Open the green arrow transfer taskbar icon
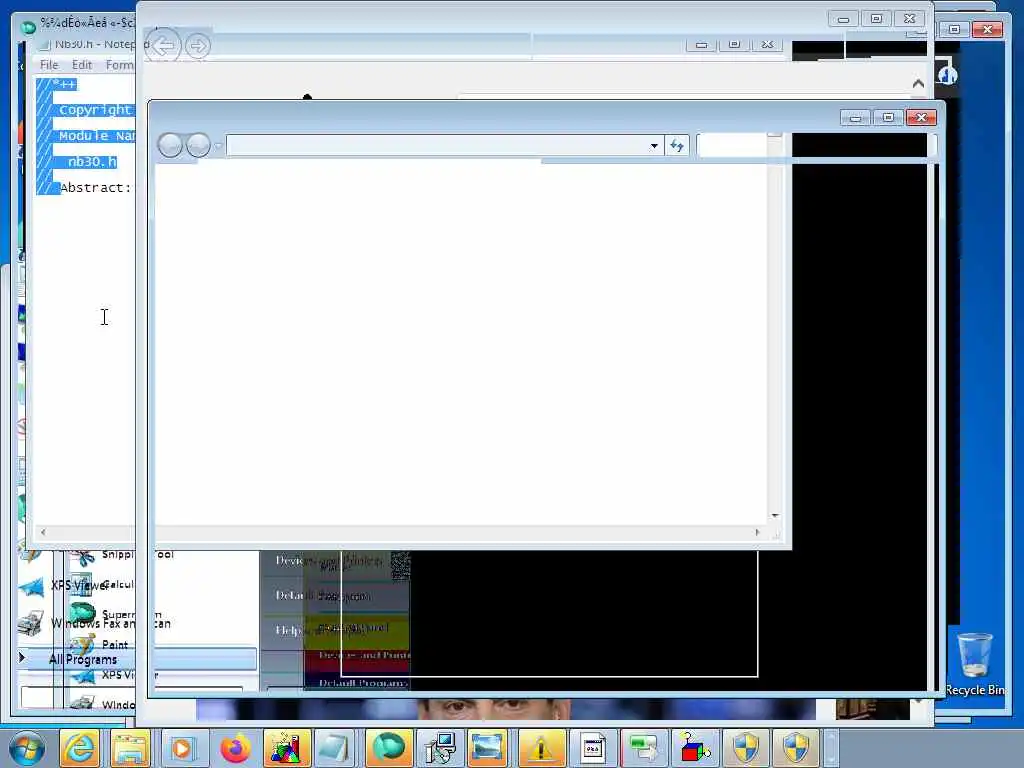1024x768 pixels. [x=643, y=748]
